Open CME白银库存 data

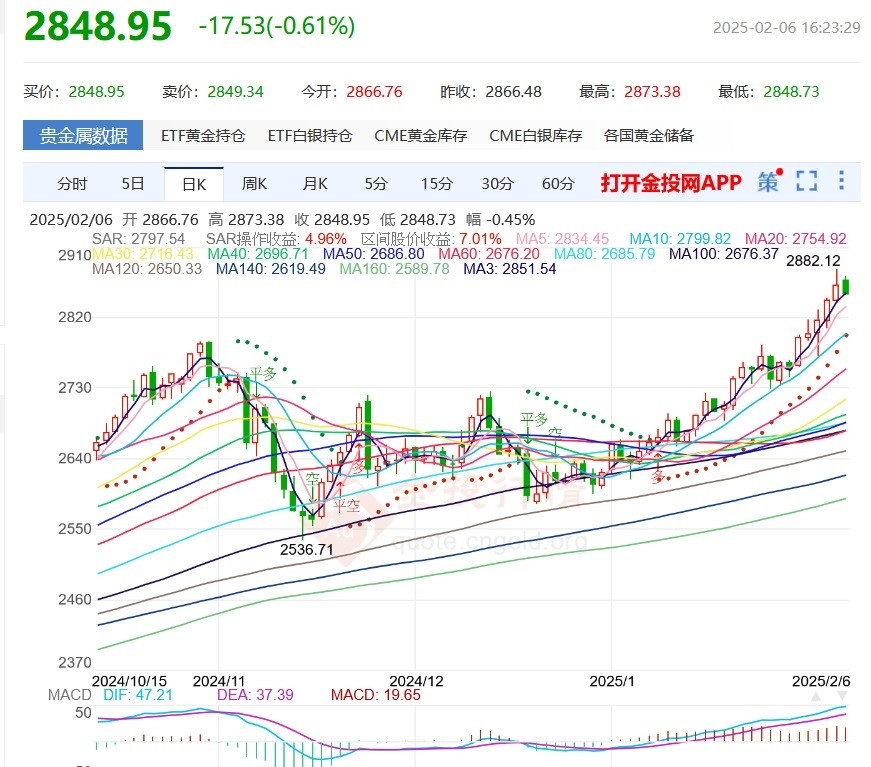pos(535,136)
